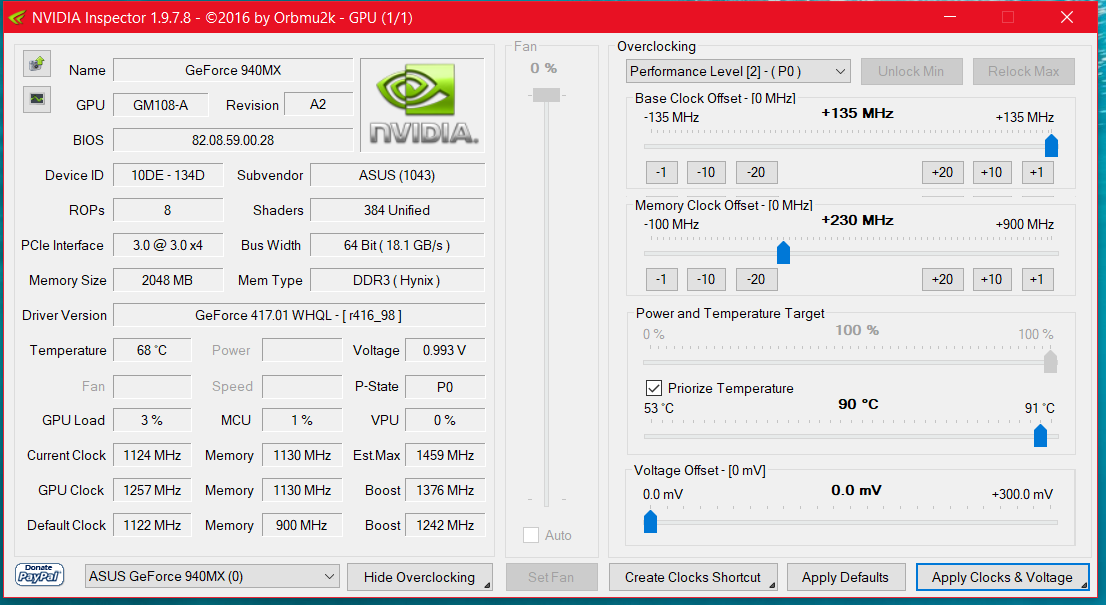Click the Est.Max field 1459 MHz
The width and height of the screenshot is (1106, 605).
tap(445, 455)
